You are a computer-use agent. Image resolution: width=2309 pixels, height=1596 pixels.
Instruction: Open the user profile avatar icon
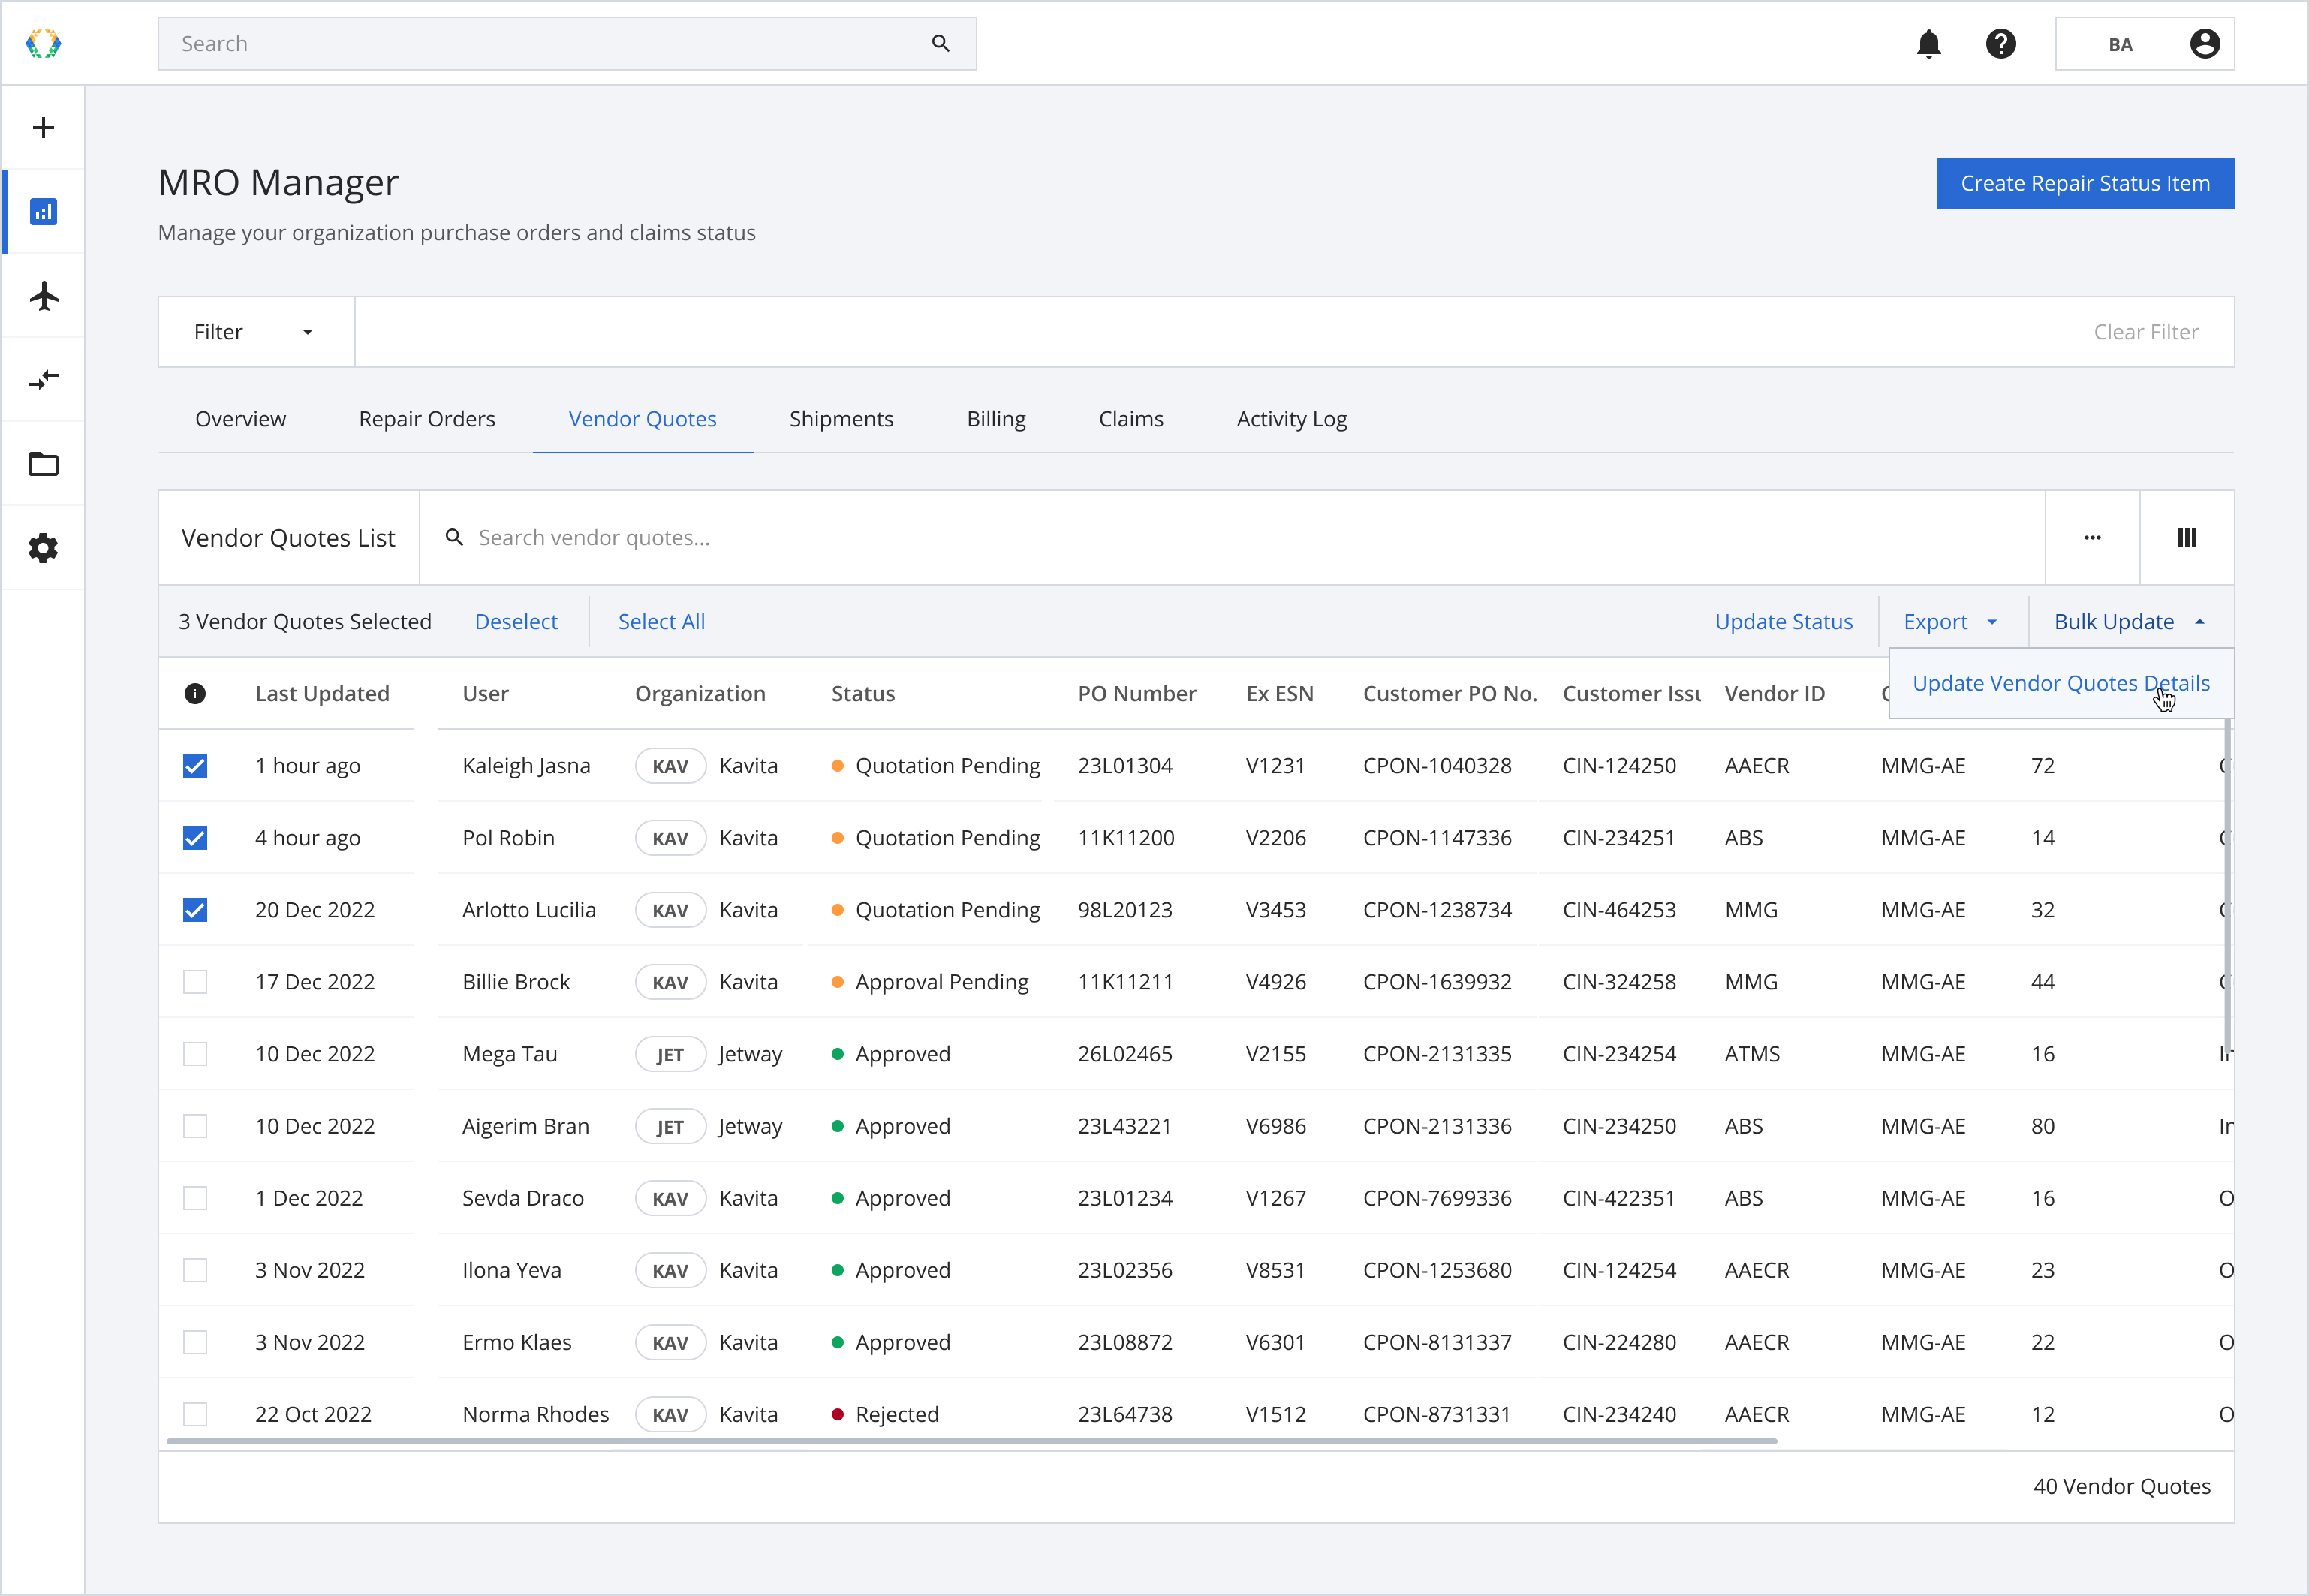2204,43
